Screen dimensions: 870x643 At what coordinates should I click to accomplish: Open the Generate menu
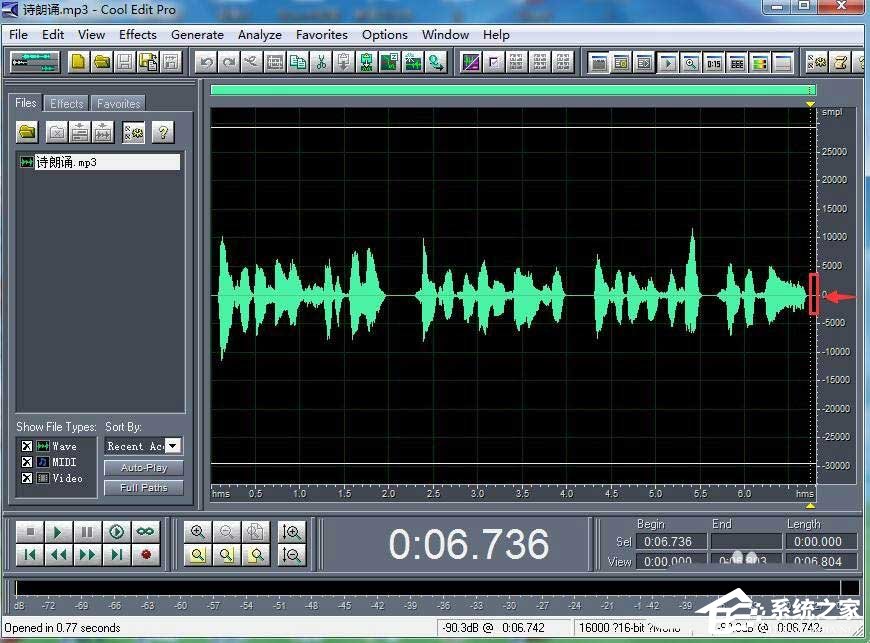pos(197,34)
